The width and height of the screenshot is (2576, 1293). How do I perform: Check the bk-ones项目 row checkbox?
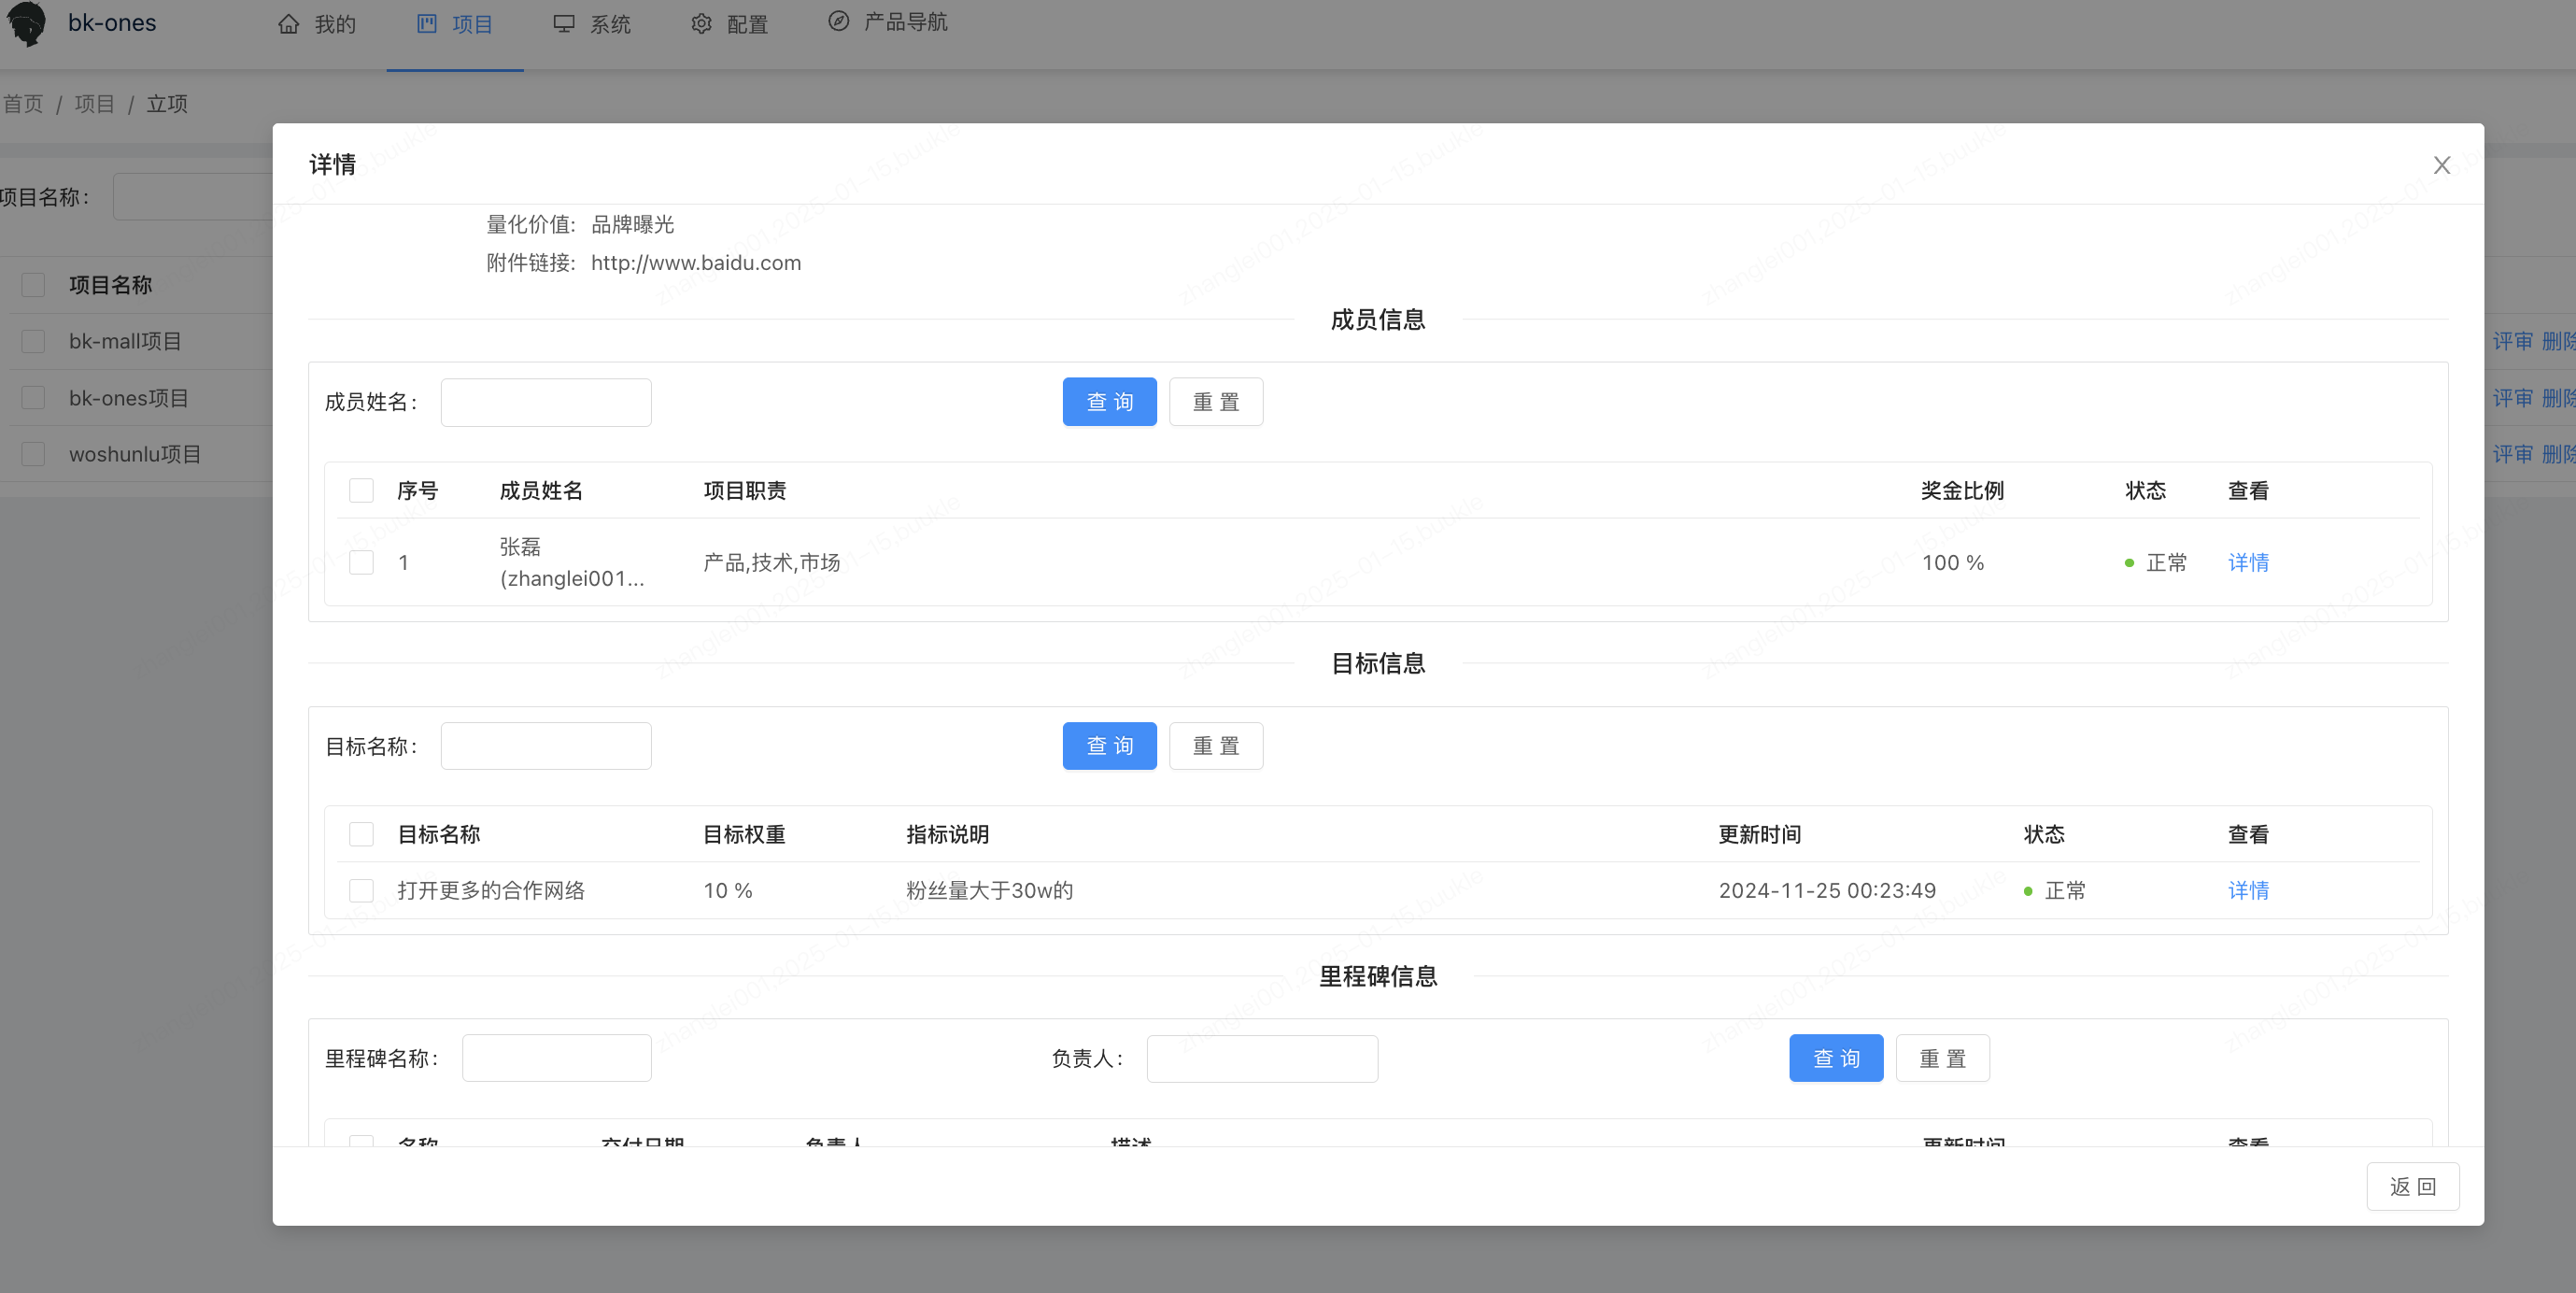tap(33, 398)
